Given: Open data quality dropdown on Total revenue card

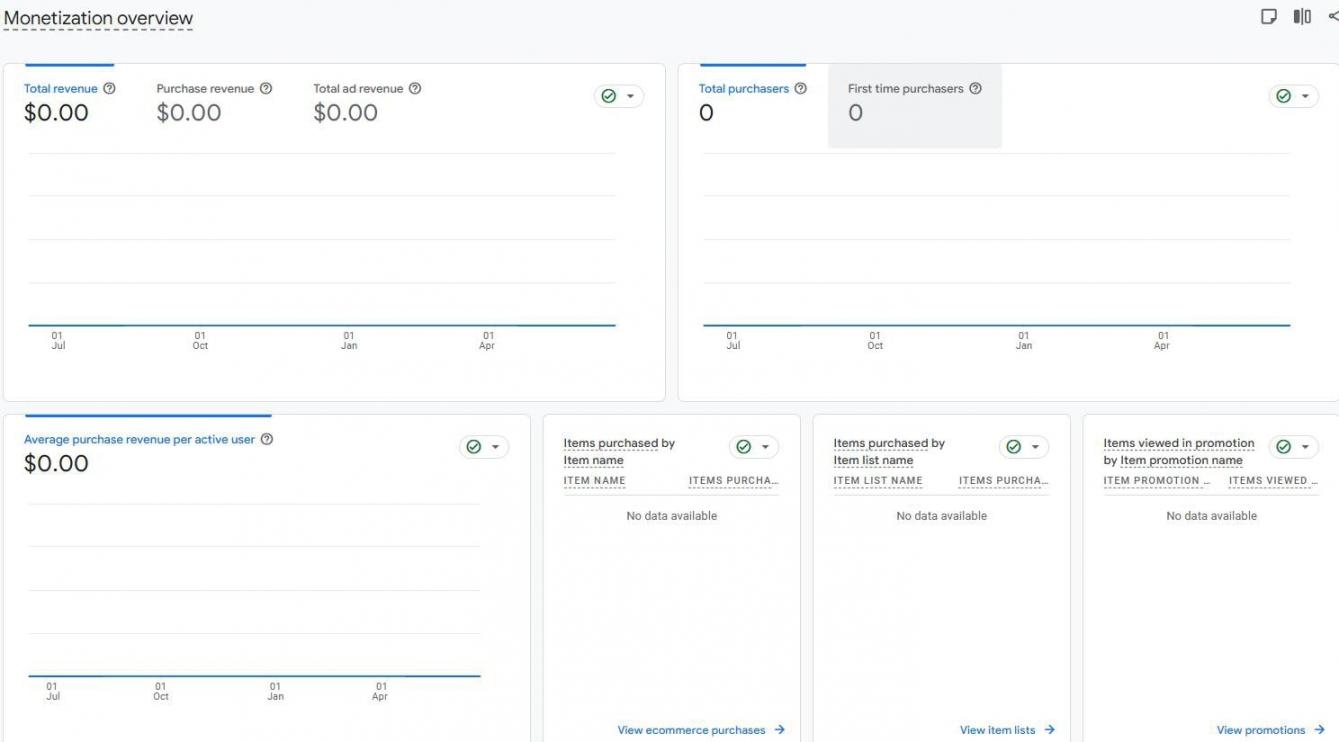Looking at the screenshot, I should [x=619, y=96].
